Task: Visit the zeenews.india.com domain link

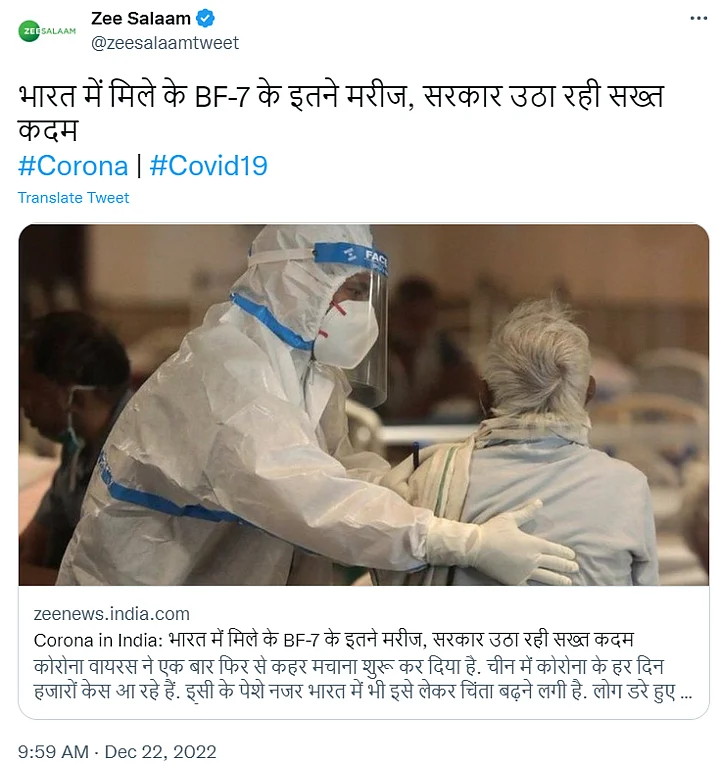Action: coord(111,614)
